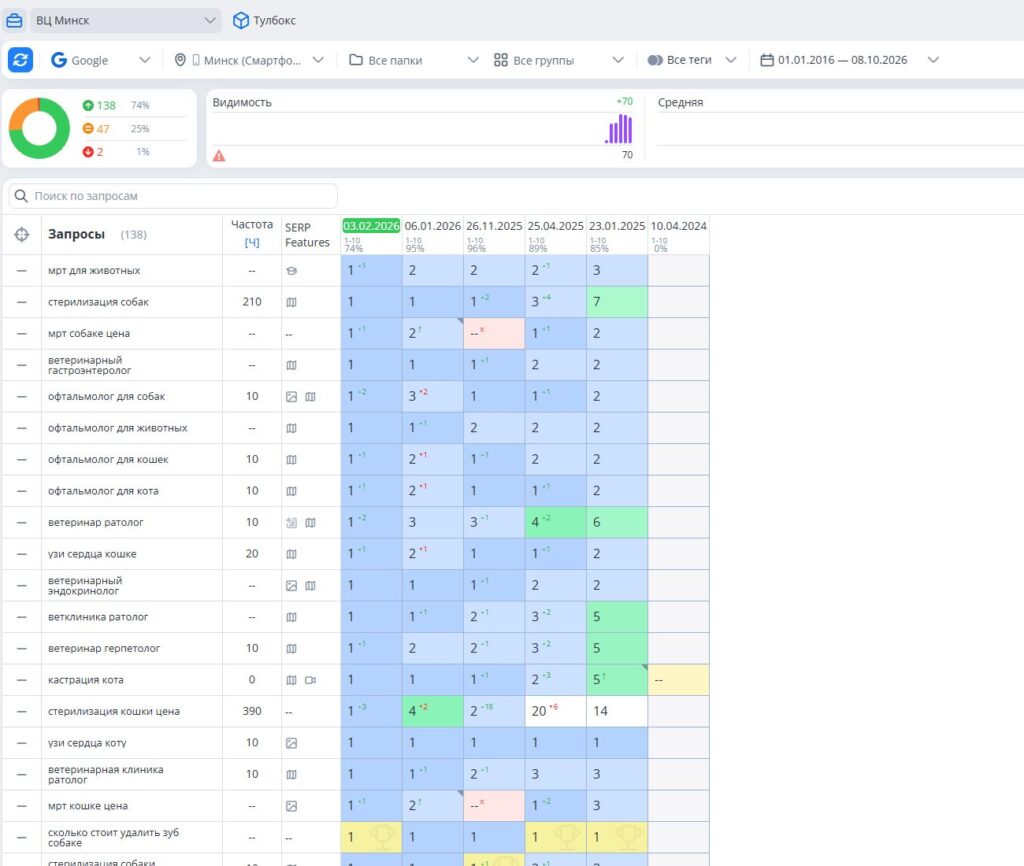The width and height of the screenshot is (1024, 866).
Task: Expand the date range 01.01.2016 — 08.10.2026 chevron
Action: (933, 60)
